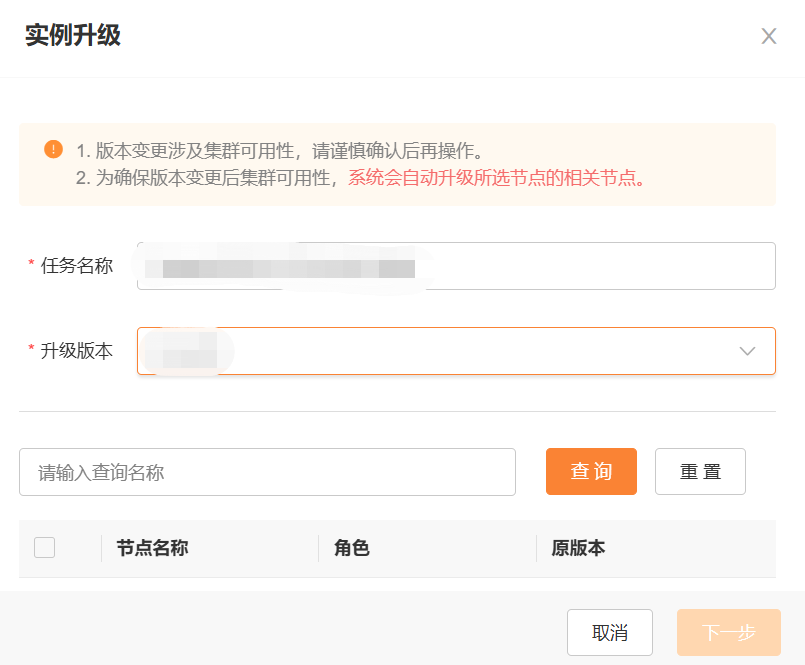The image size is (805, 665).
Task: Click the 实例升级 dialog title
Action: (72, 35)
